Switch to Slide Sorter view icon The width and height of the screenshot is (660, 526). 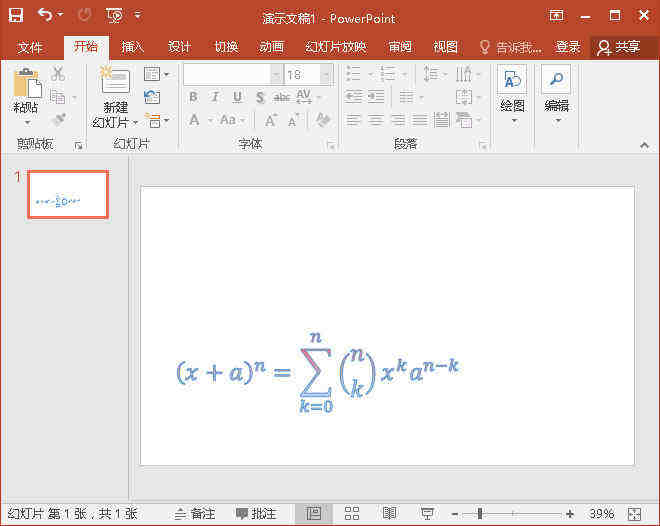pyautogui.click(x=352, y=514)
